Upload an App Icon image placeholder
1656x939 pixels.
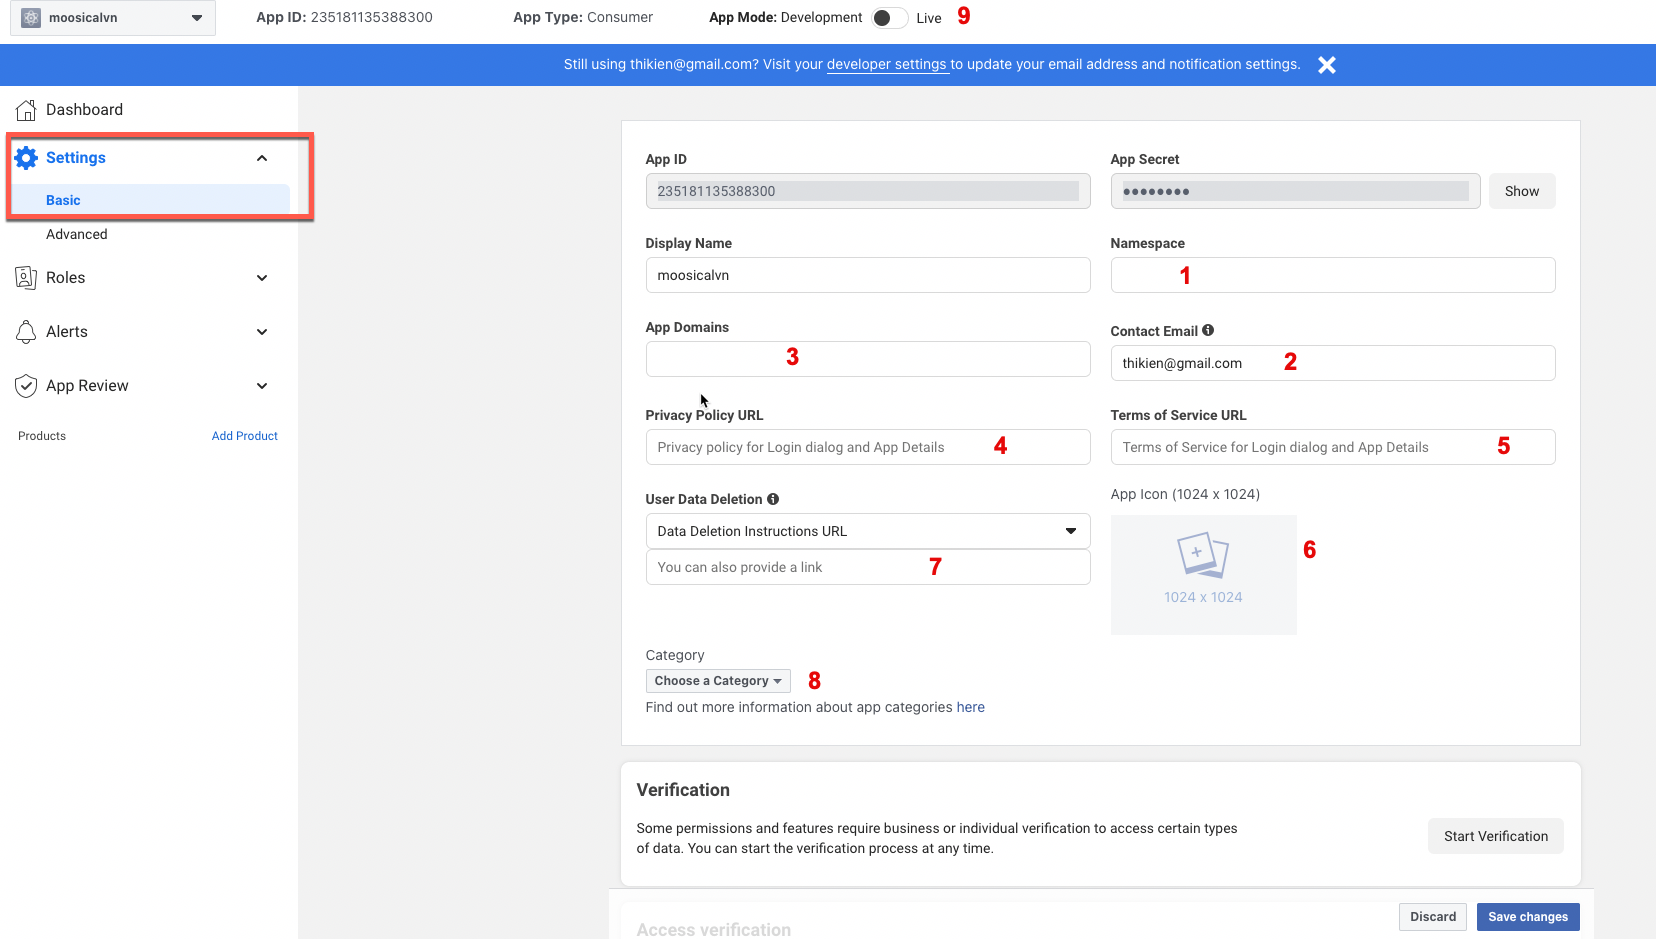coord(1203,575)
